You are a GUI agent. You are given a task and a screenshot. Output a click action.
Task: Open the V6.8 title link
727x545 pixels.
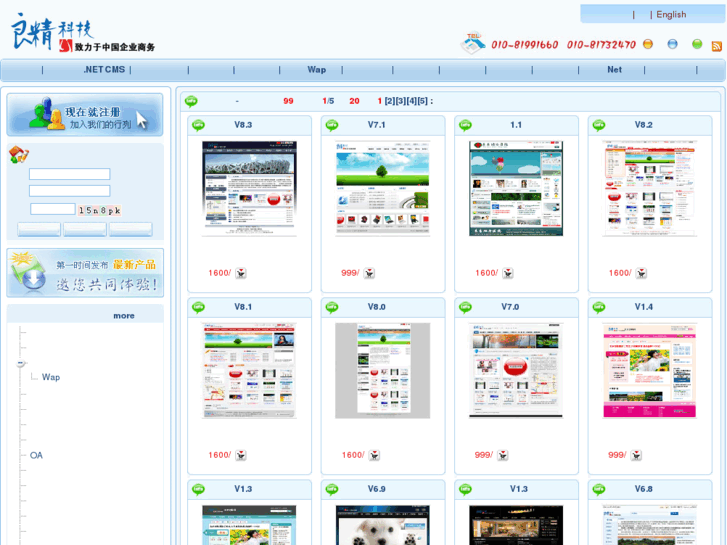point(644,489)
